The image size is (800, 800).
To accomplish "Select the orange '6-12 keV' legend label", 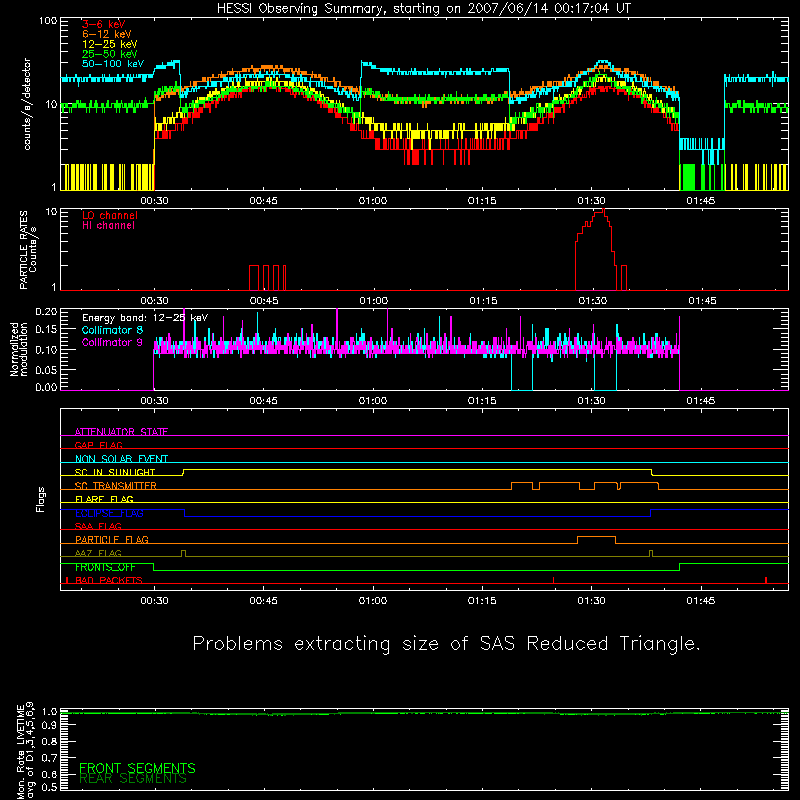I will click(107, 34).
